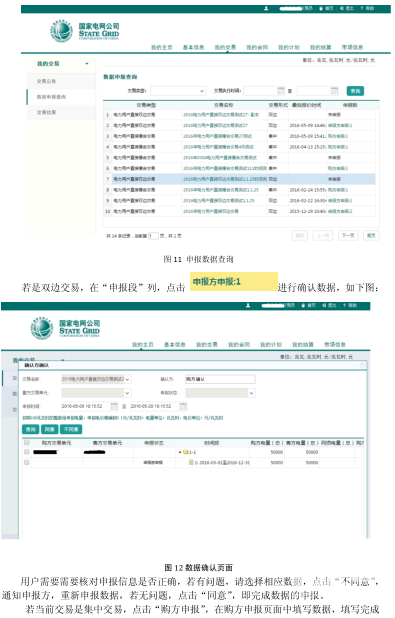Select 交易结果 in the left sidebar menu
Image resolution: width=395 pixels, height=618 pixels.
coord(47,112)
